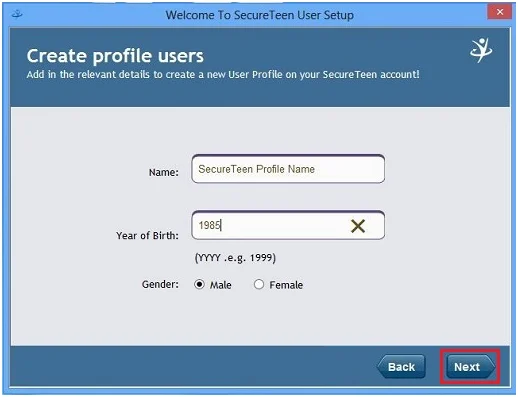Image resolution: width=518 pixels, height=397 pixels.
Task: Go back with the Back button
Action: [x=401, y=367]
